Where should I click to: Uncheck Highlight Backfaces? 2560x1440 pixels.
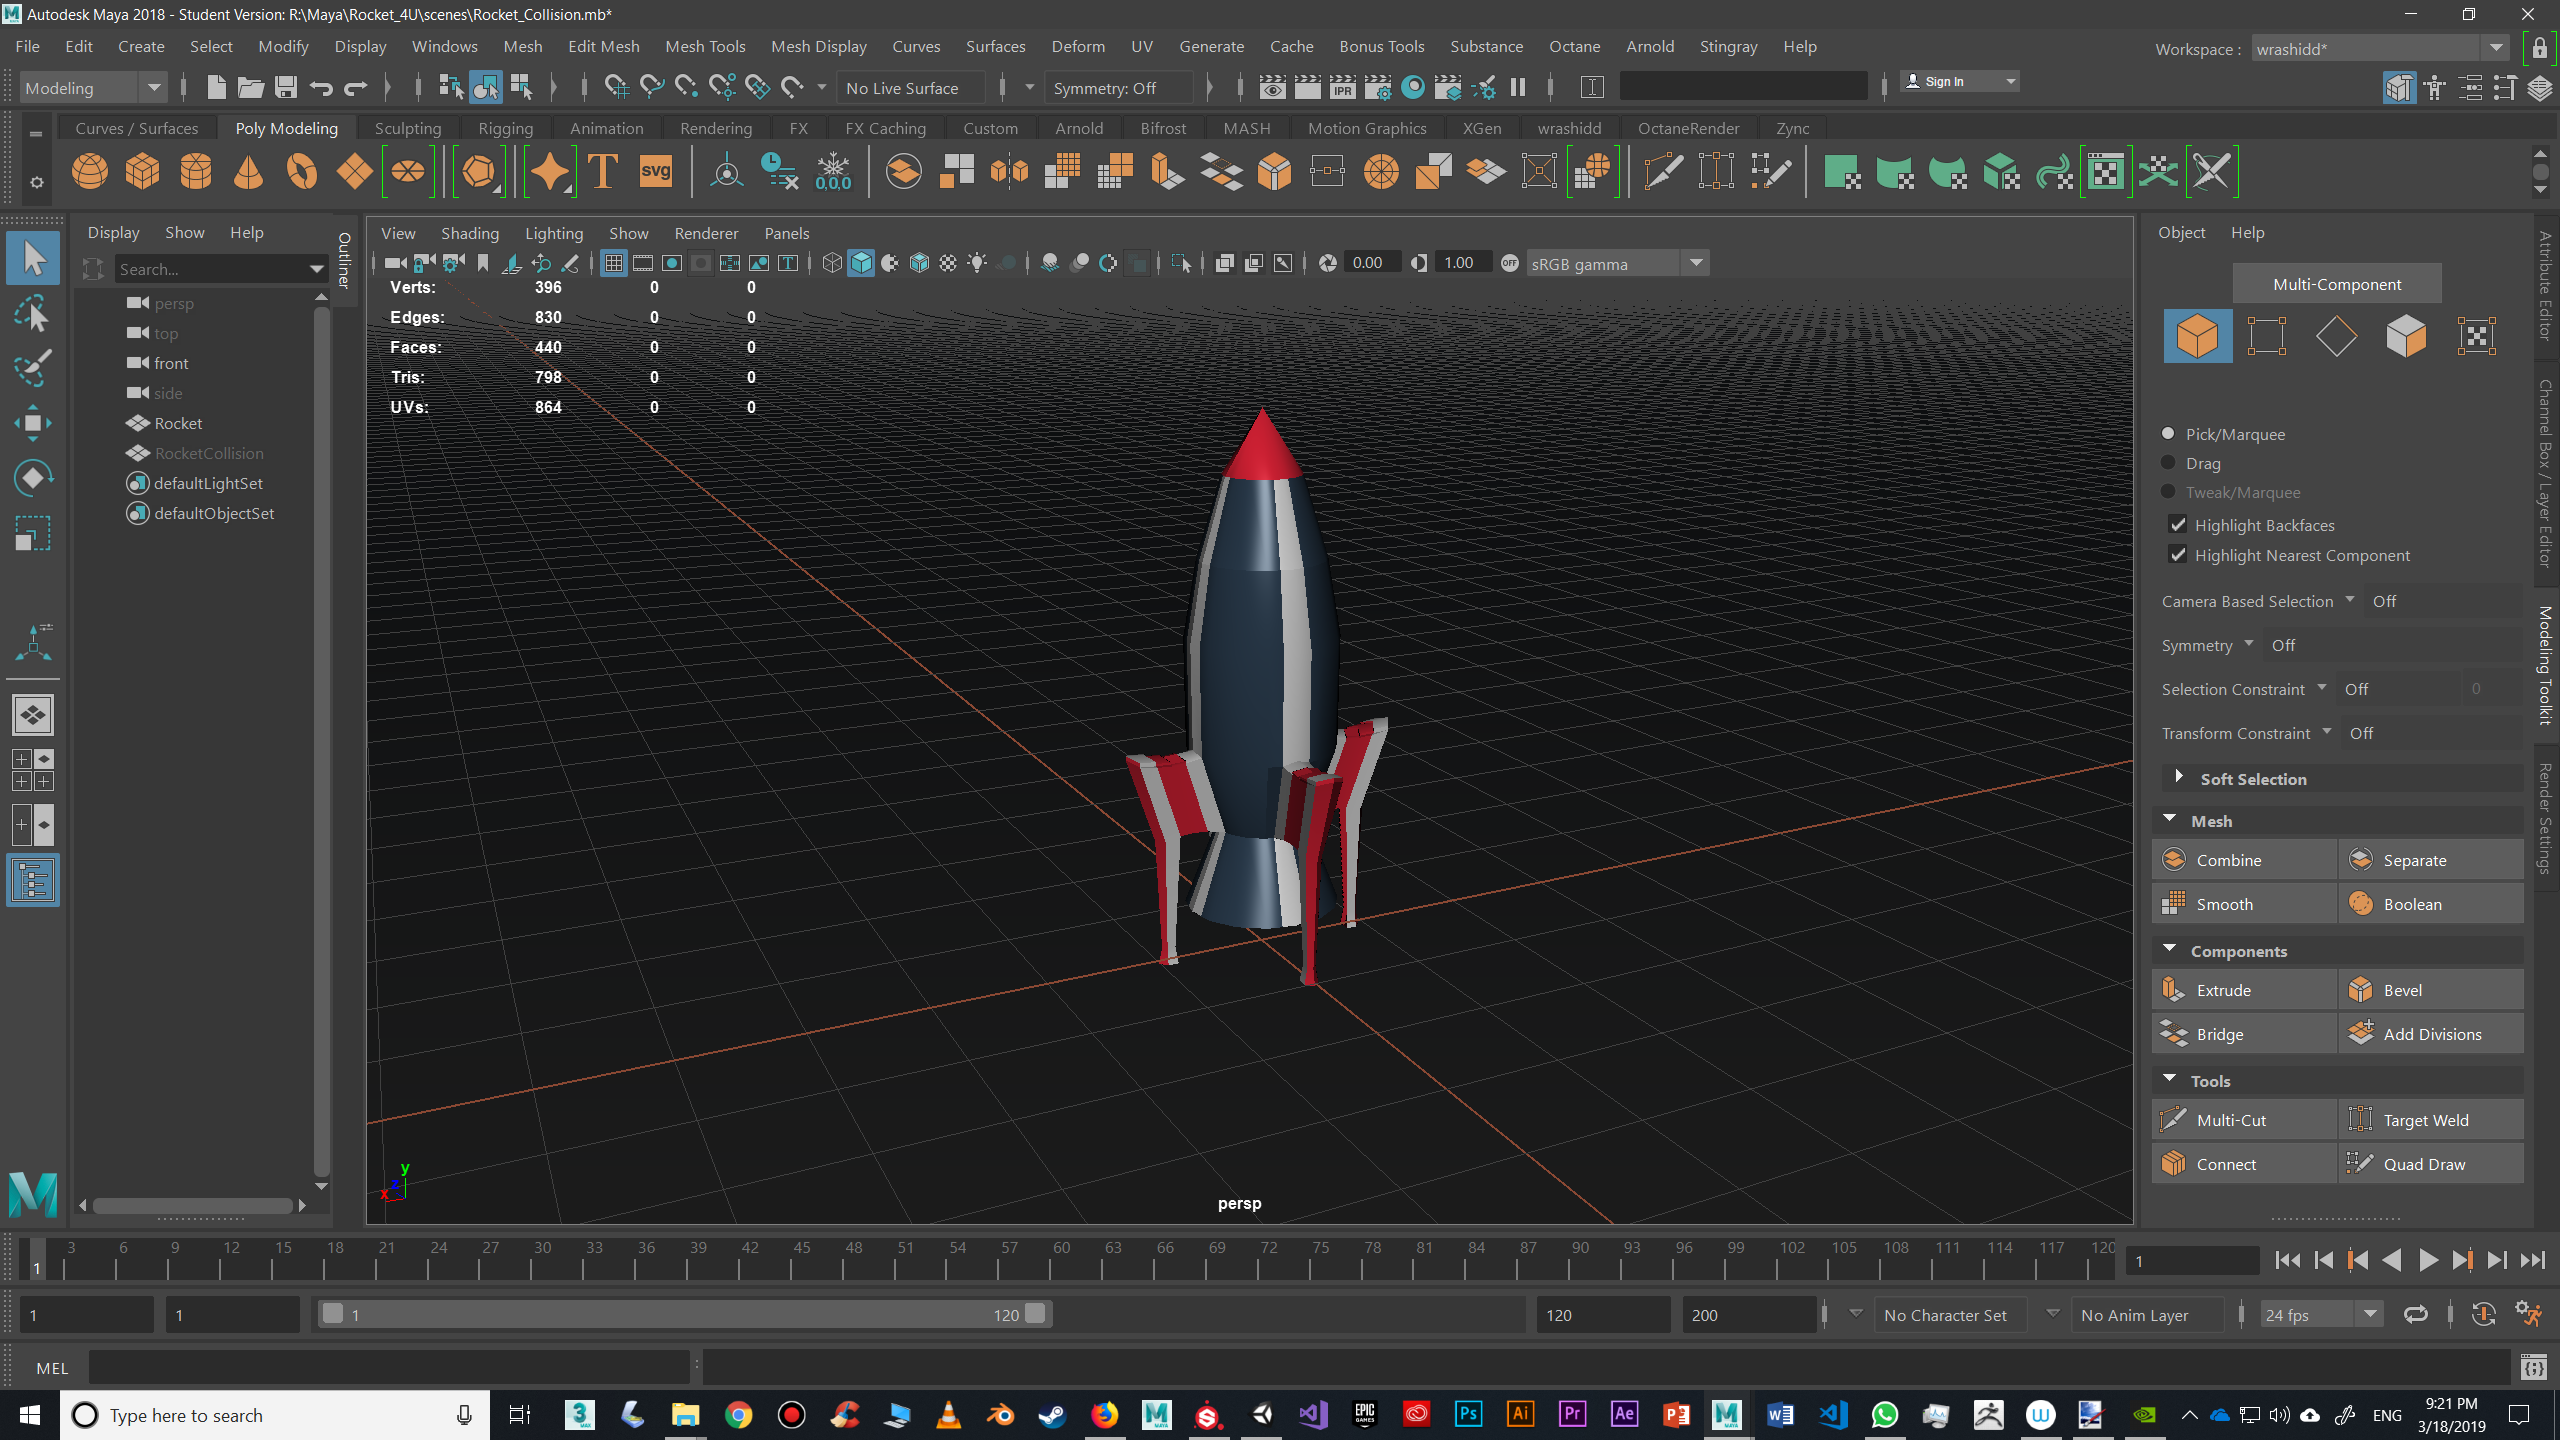tap(2178, 525)
